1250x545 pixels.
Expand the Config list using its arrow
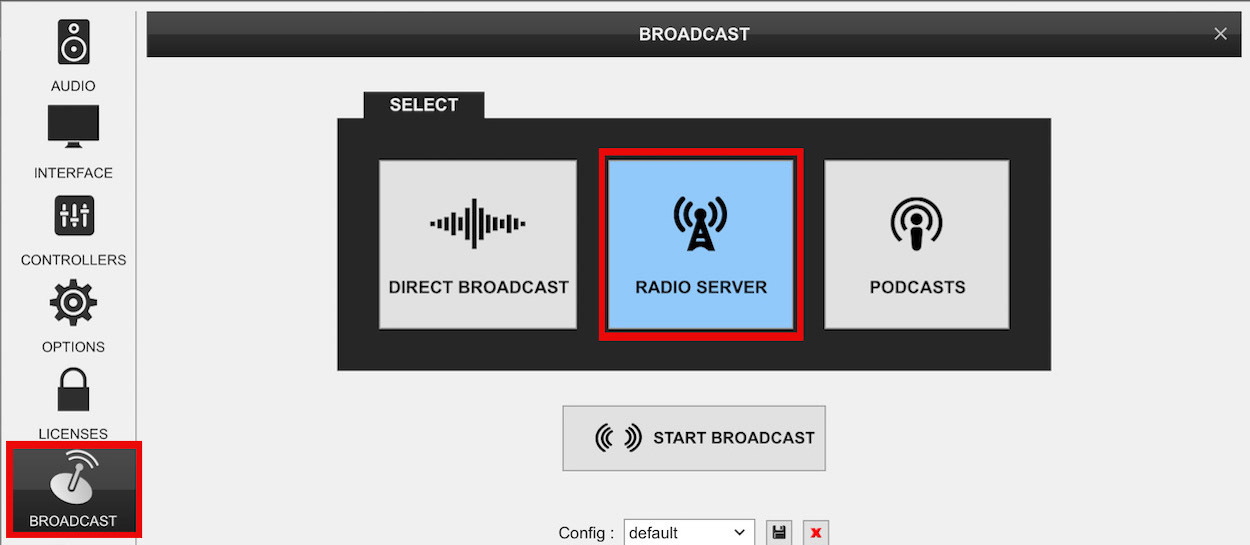pyautogui.click(x=740, y=533)
